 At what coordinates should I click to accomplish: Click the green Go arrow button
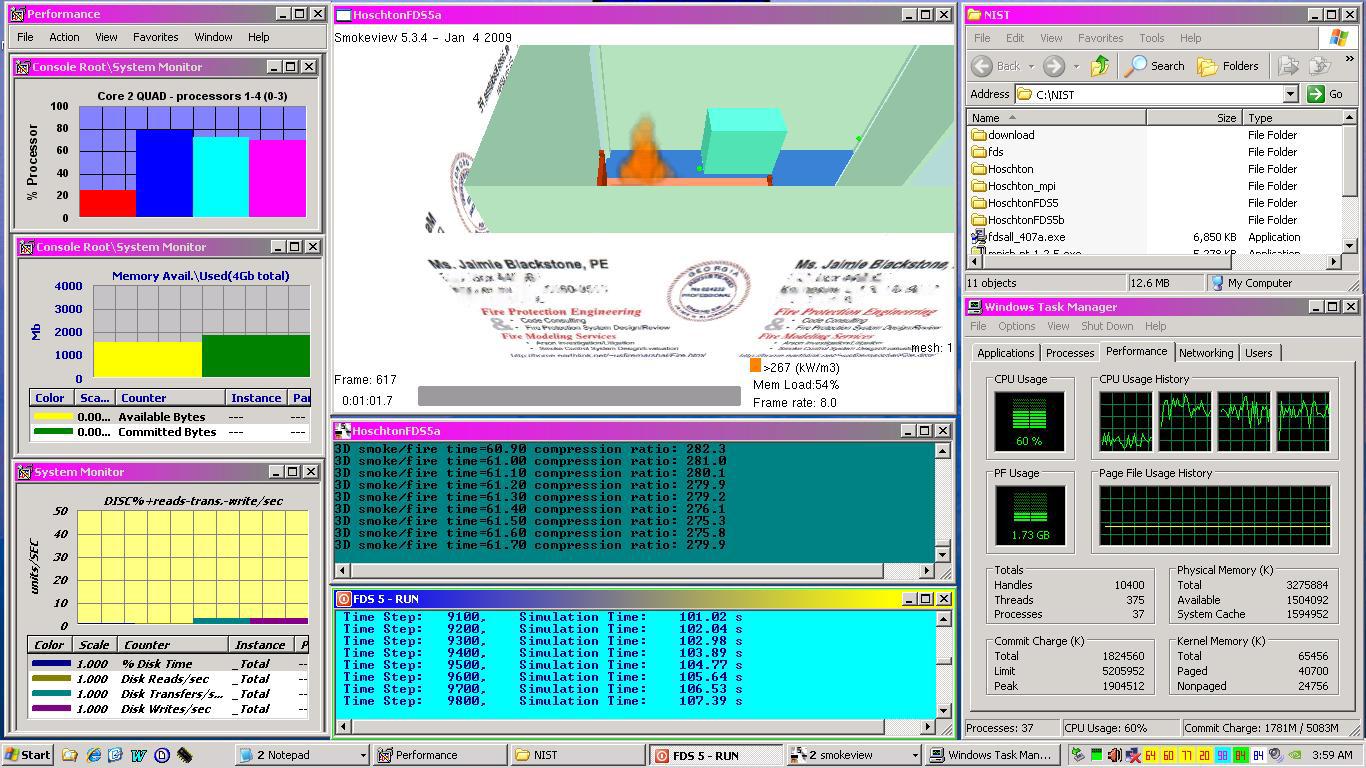pyautogui.click(x=1316, y=94)
